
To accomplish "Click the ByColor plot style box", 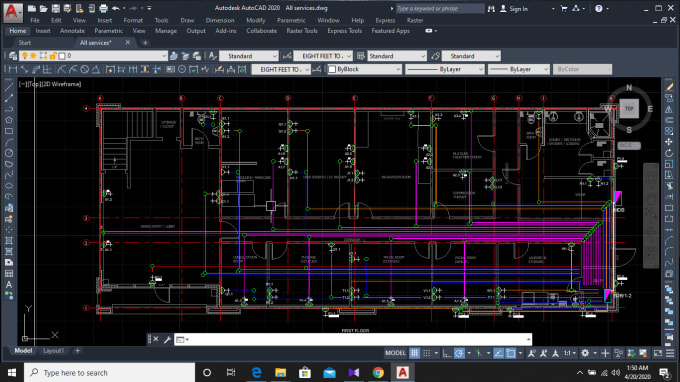I will pos(582,69).
